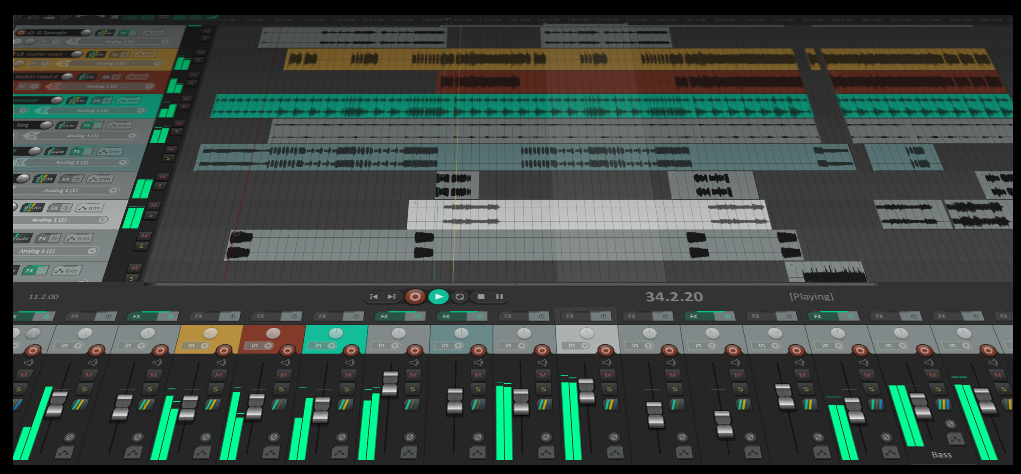Image resolution: width=1021 pixels, height=474 pixels.
Task: Arm record on the G Spangle track
Action: click(21, 33)
